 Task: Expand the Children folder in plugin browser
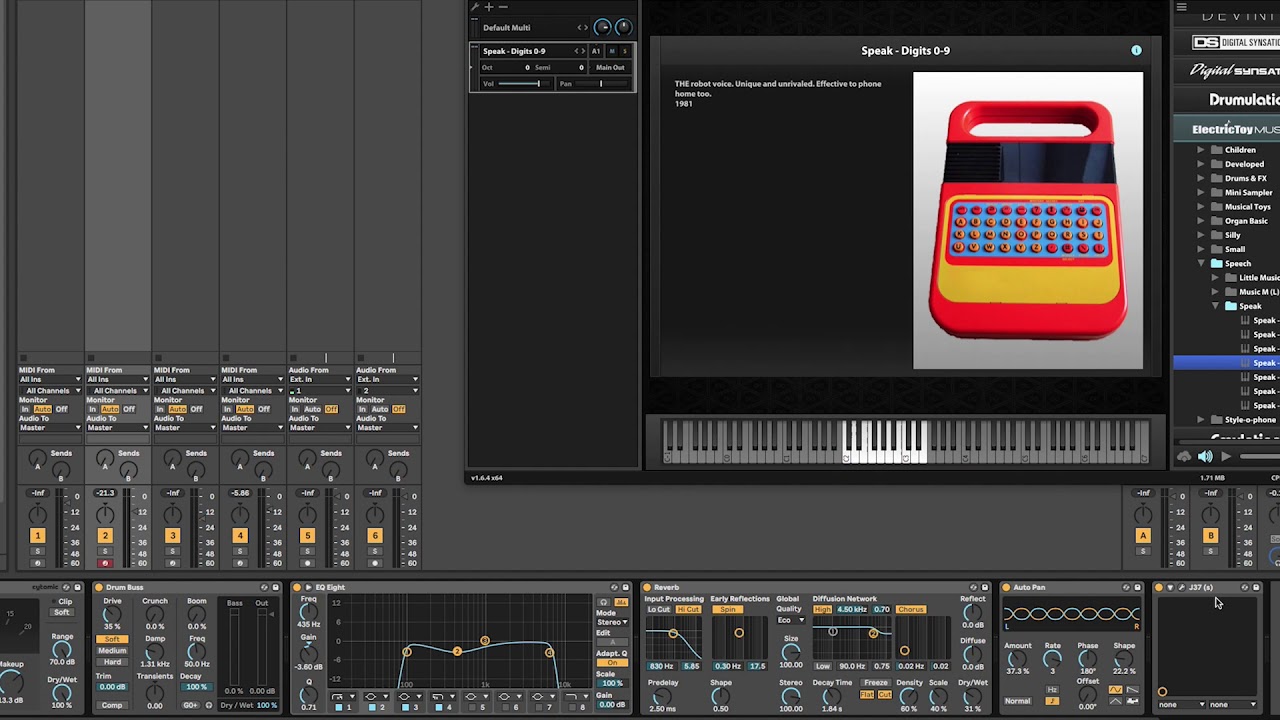[1201, 150]
